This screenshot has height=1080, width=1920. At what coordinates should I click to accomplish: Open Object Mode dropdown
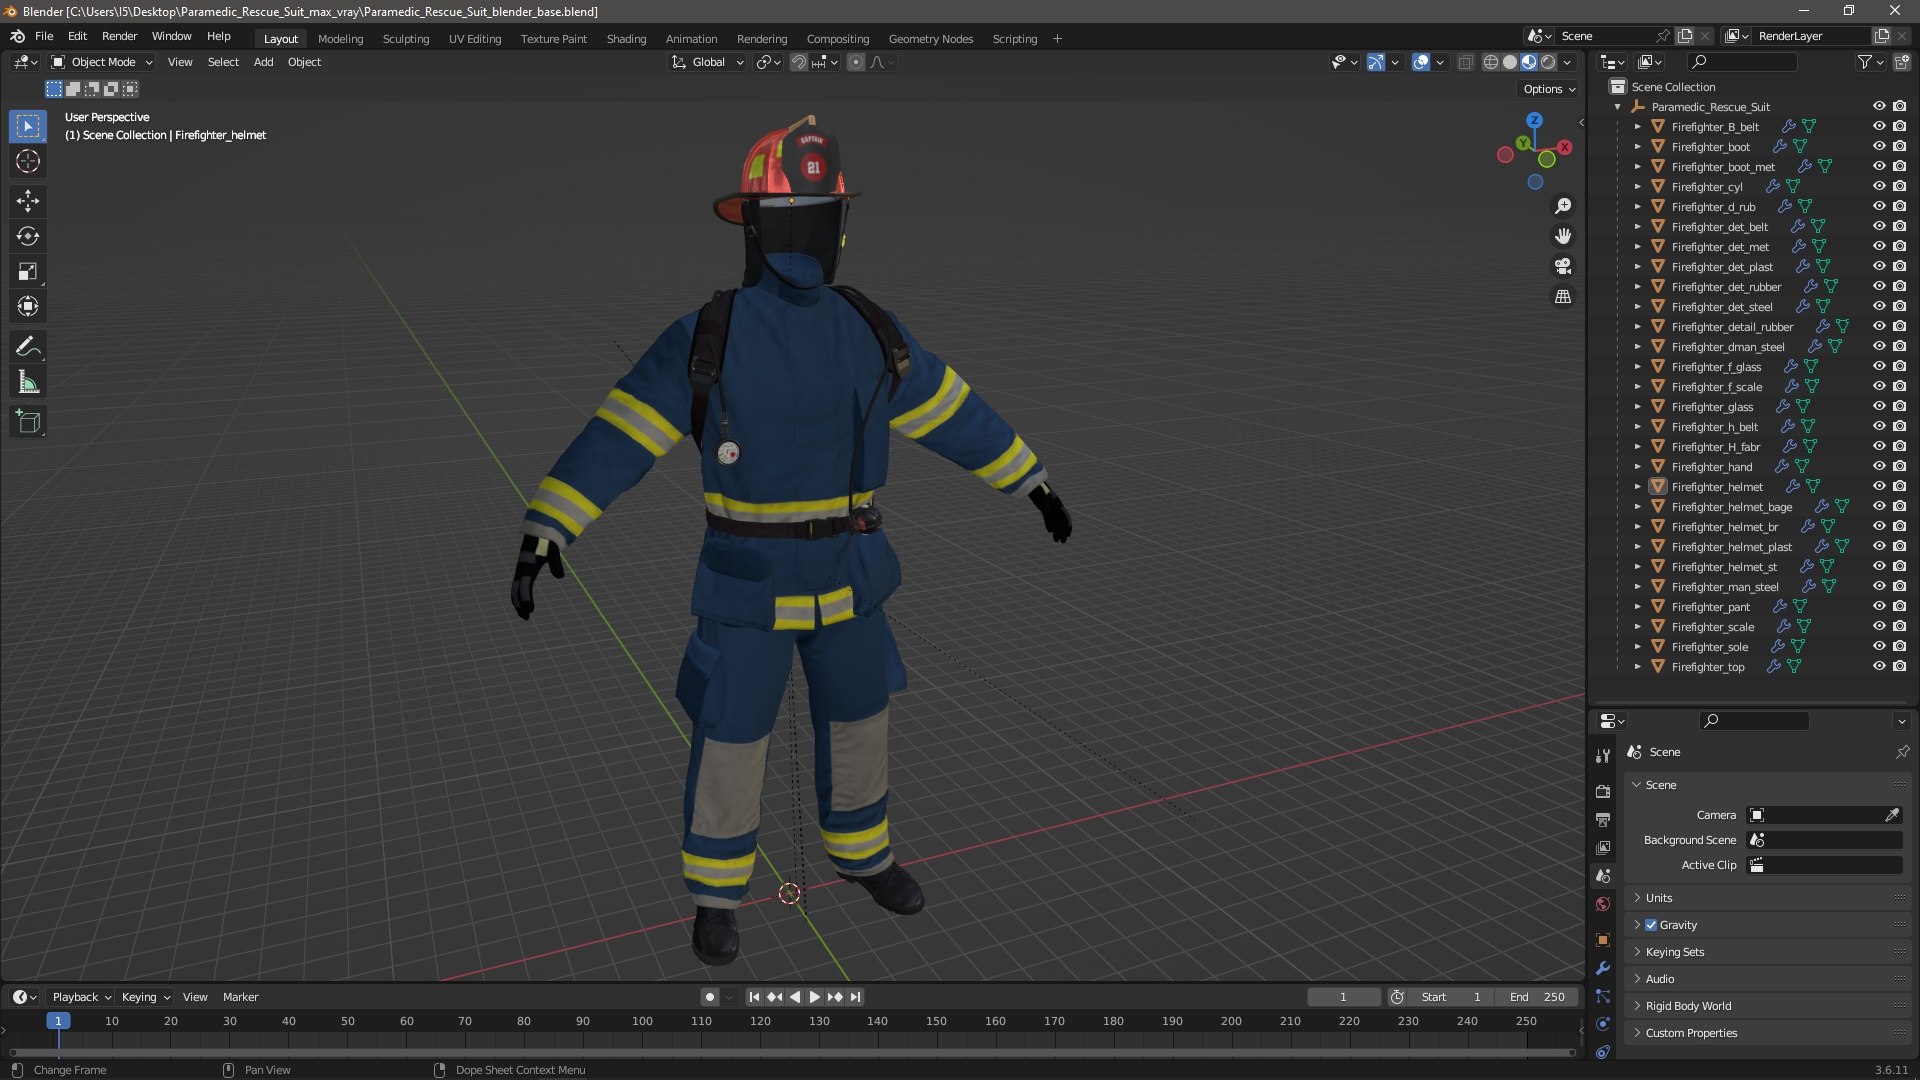point(102,62)
